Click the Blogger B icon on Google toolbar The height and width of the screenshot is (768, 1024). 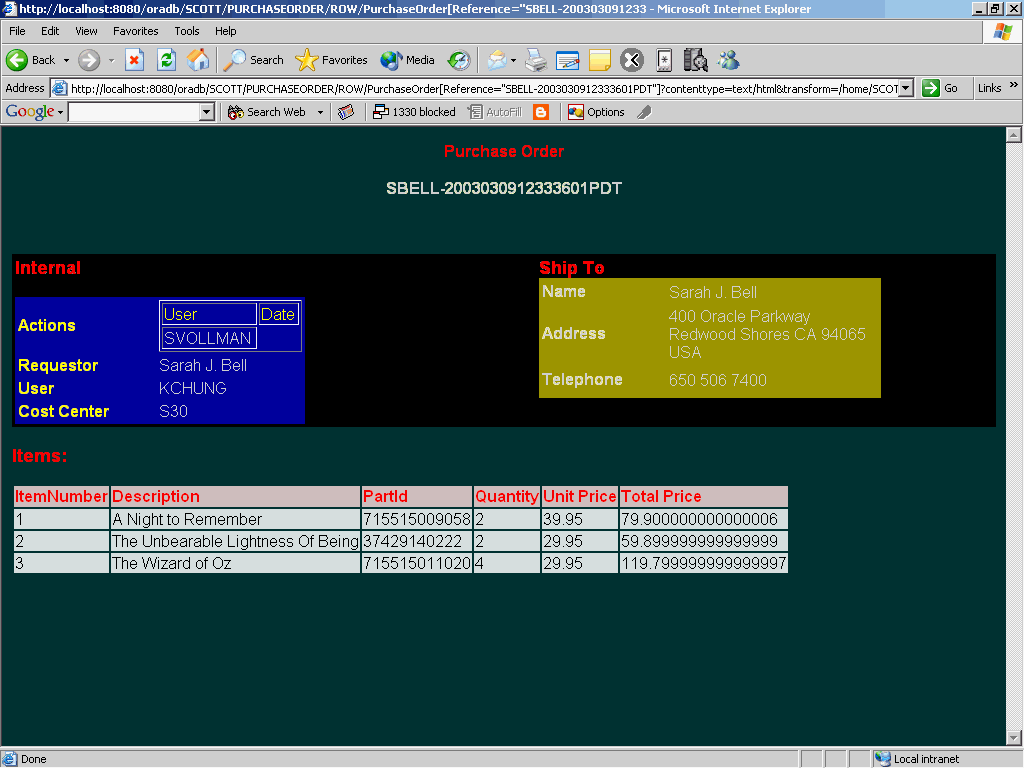pyautogui.click(x=539, y=112)
